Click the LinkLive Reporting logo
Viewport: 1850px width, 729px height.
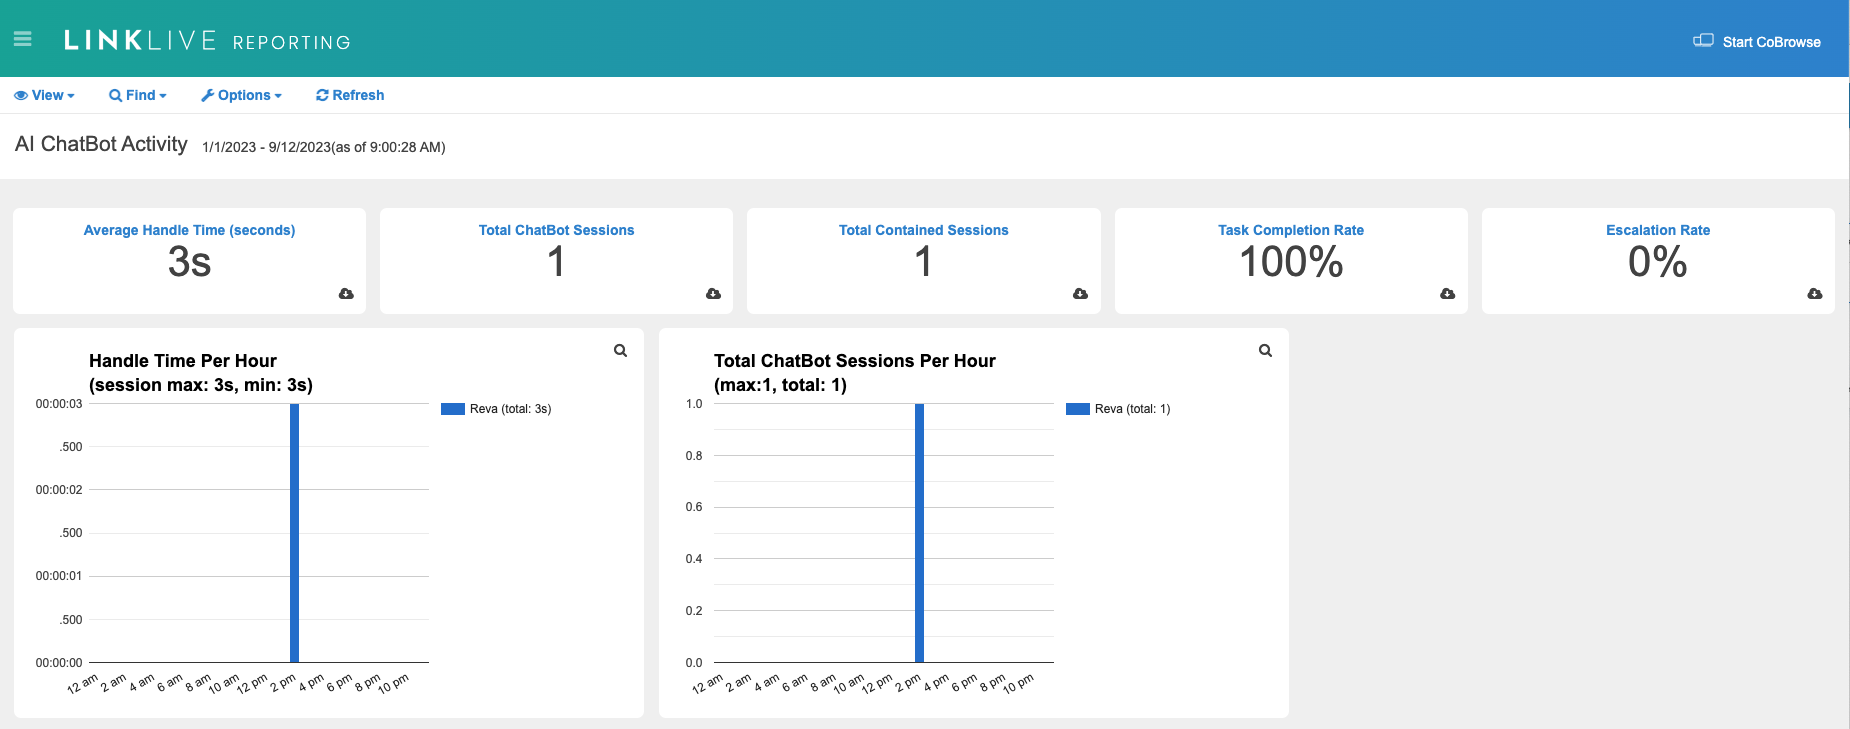207,40
